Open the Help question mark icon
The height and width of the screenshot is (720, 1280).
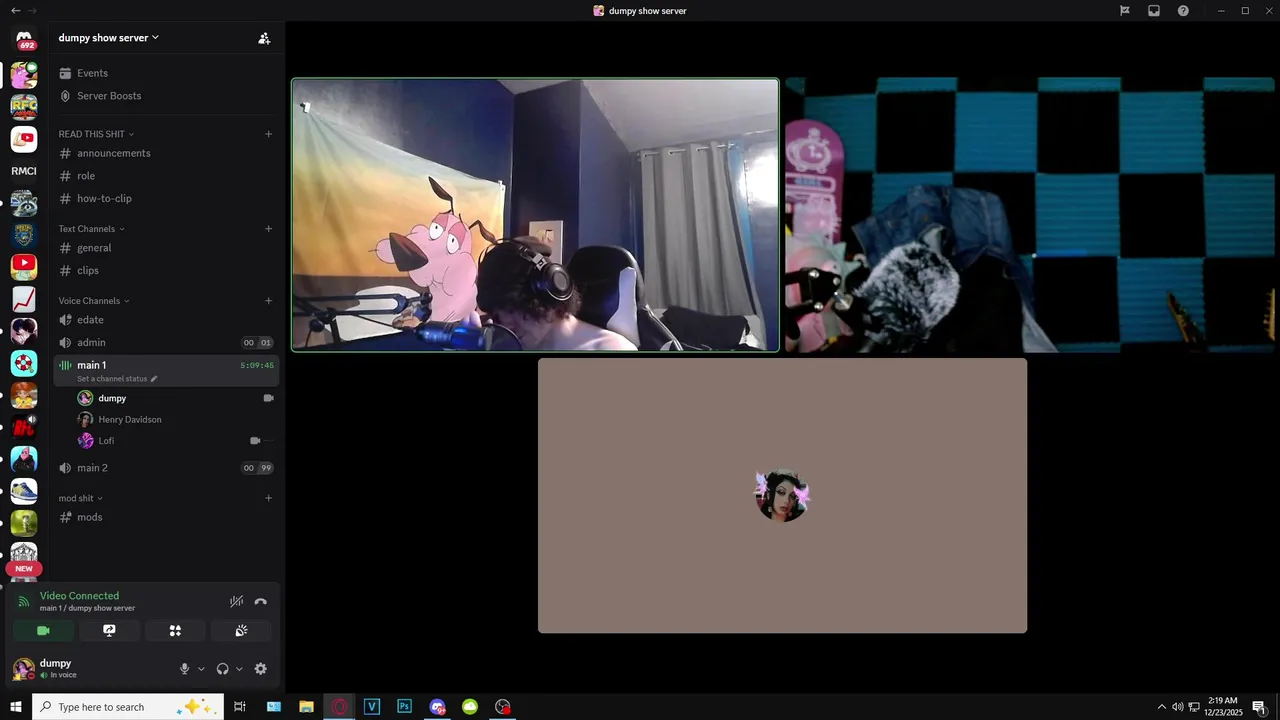1183,11
